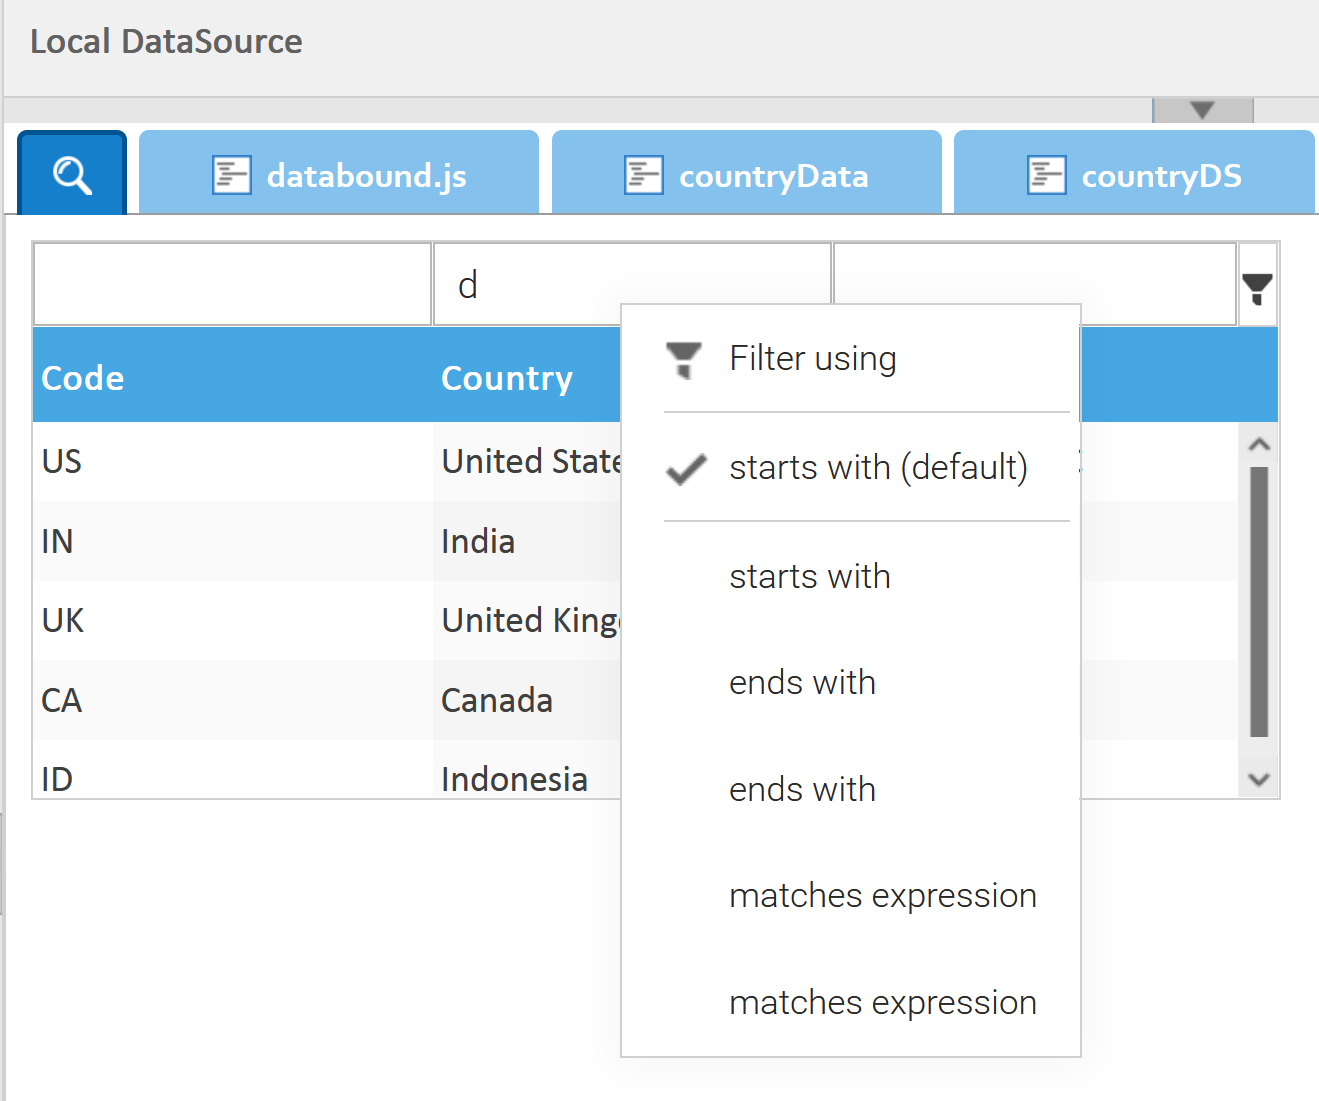The height and width of the screenshot is (1101, 1319).
Task: Switch to the countryData tab
Action: (x=772, y=176)
